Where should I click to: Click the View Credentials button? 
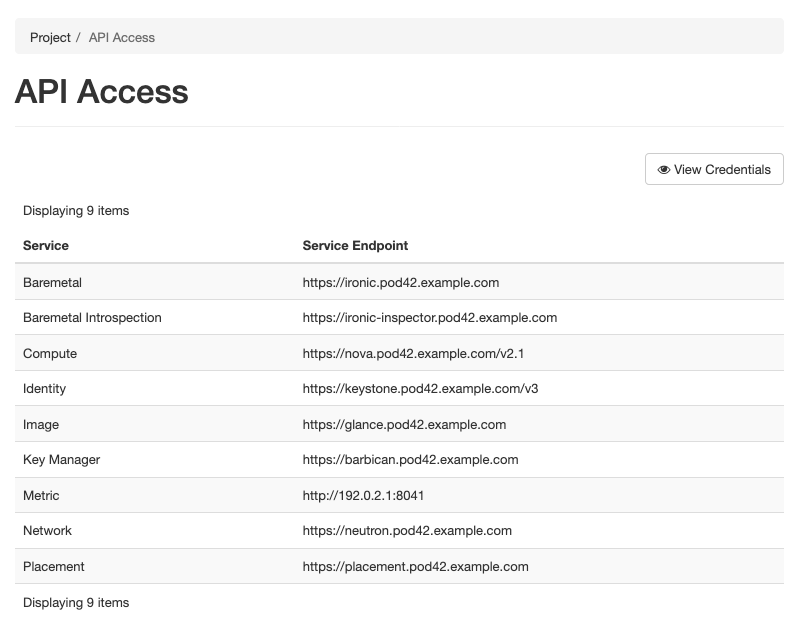(714, 169)
